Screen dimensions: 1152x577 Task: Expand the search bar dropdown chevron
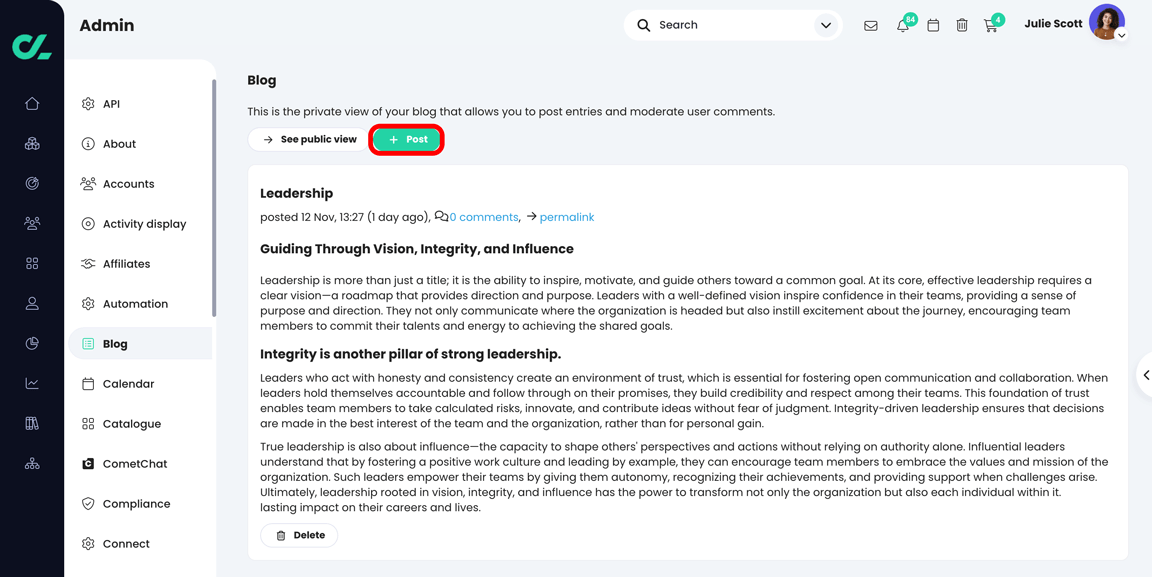pos(825,24)
